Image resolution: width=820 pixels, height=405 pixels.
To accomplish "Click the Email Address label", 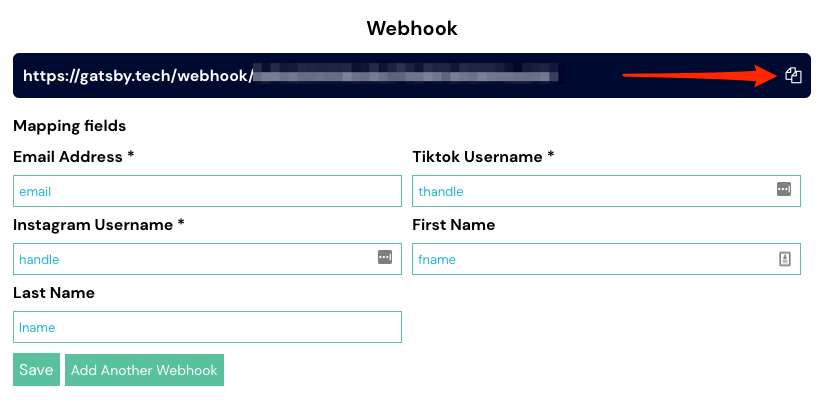I will 74,156.
